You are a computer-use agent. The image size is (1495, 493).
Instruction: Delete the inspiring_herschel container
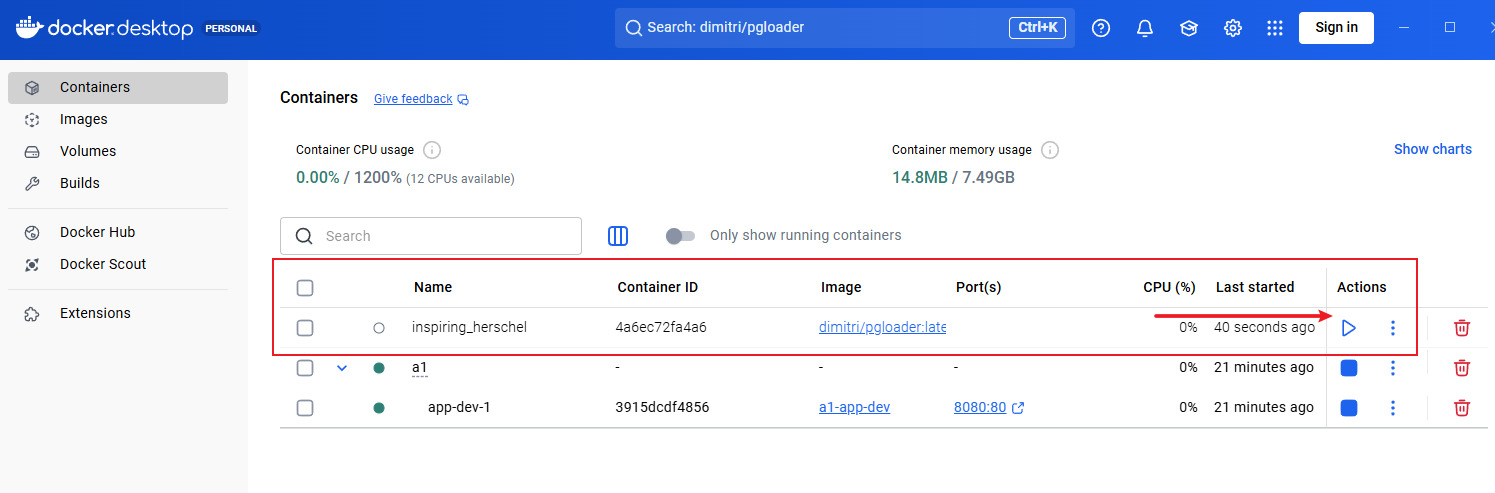coord(1461,328)
